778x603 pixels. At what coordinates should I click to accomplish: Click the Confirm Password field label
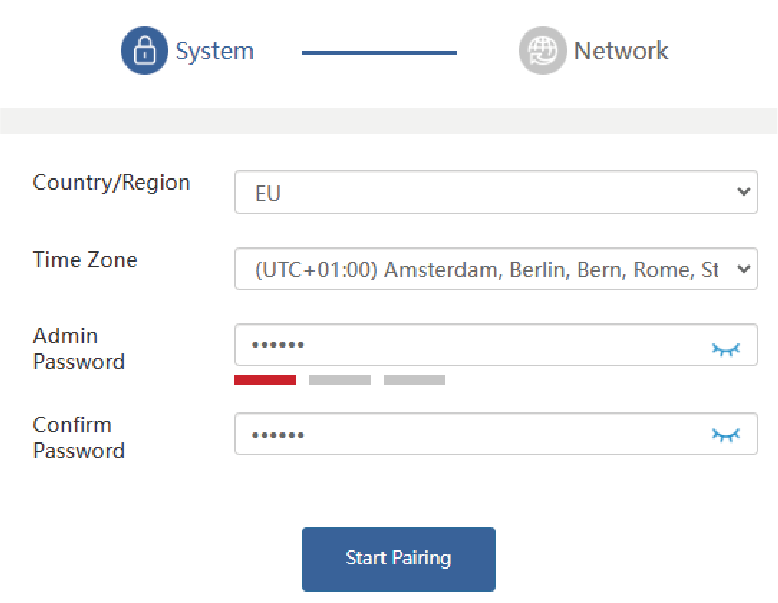point(79,438)
